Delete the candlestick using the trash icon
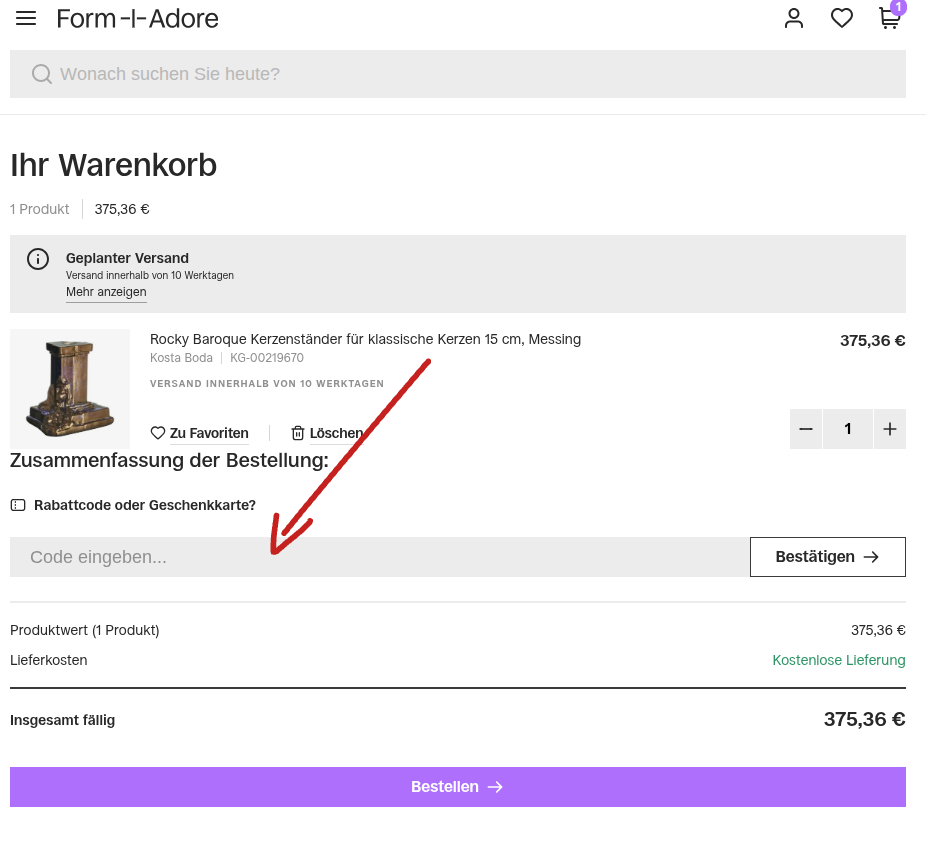 point(298,433)
